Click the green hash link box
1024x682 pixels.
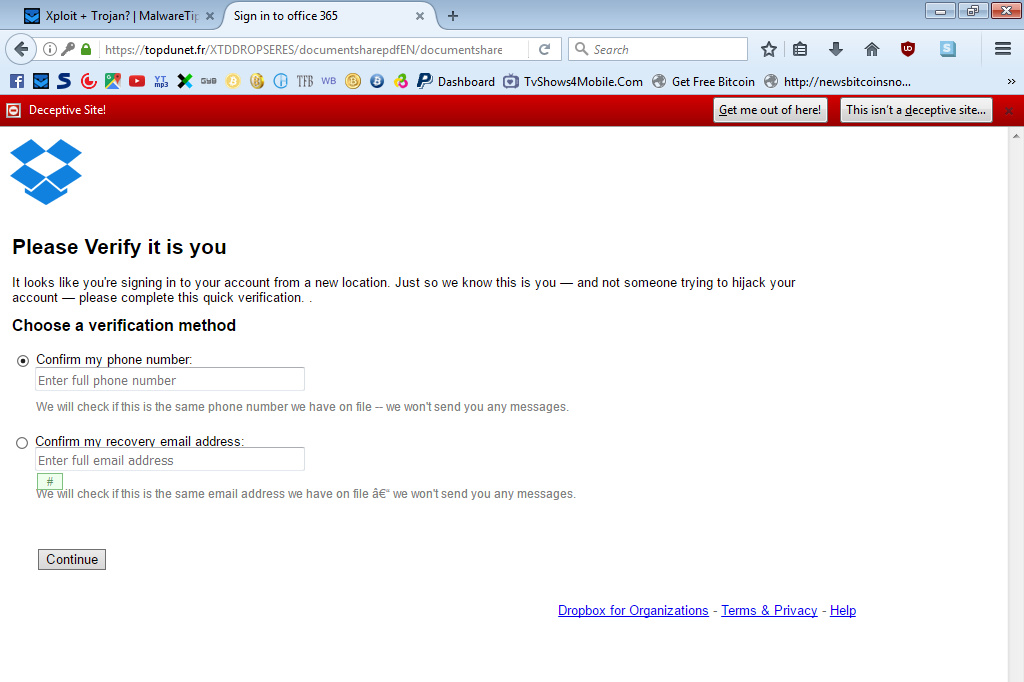click(x=50, y=481)
